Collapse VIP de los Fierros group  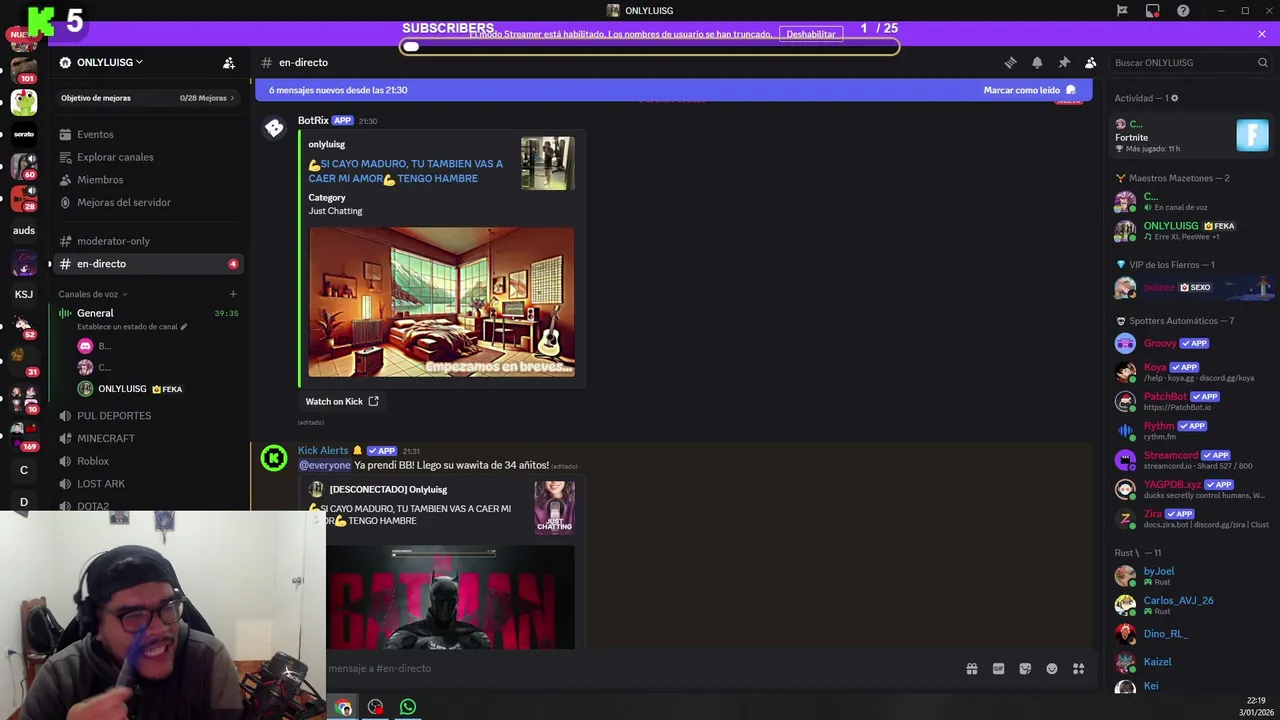click(1164, 265)
